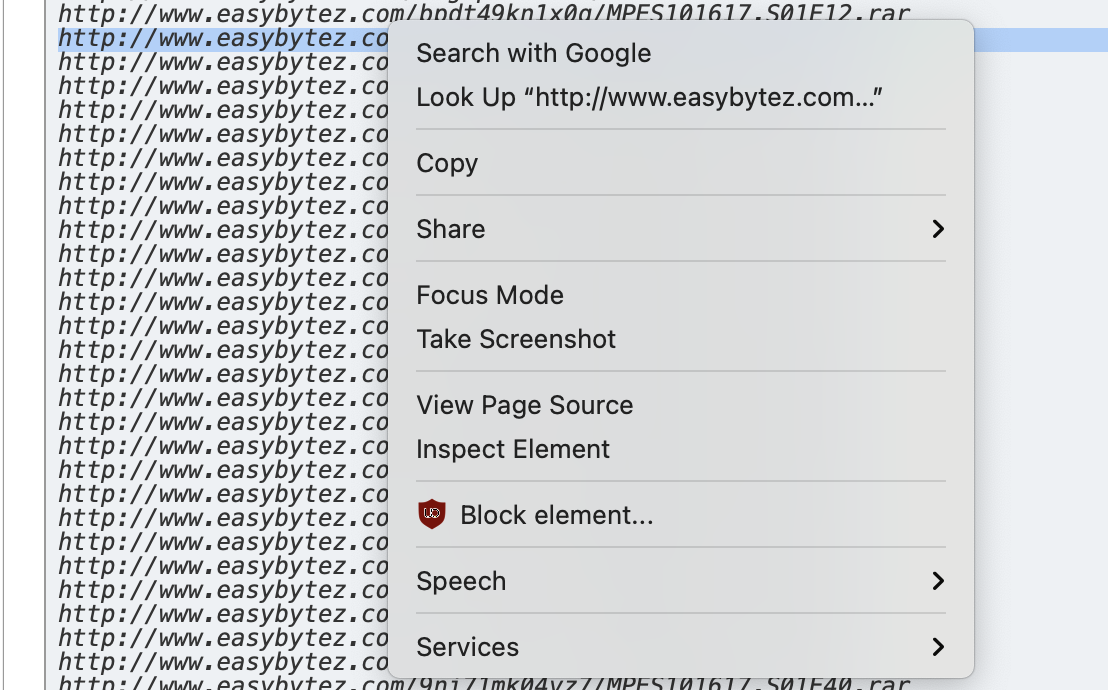This screenshot has width=1108, height=690.
Task: Click the left page margin border
Action: [45, 345]
